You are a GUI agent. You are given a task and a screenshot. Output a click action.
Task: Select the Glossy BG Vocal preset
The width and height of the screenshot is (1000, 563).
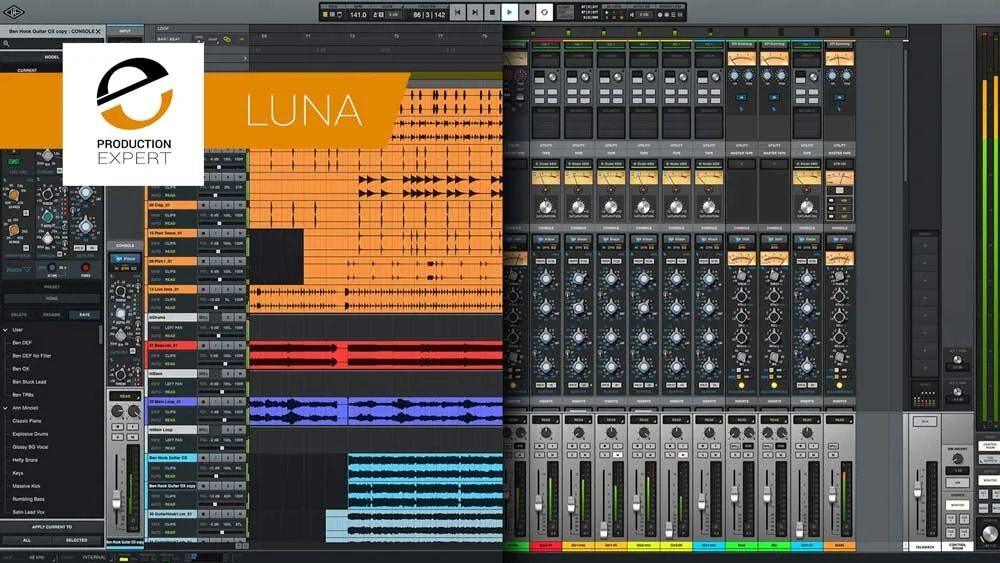tap(31, 447)
